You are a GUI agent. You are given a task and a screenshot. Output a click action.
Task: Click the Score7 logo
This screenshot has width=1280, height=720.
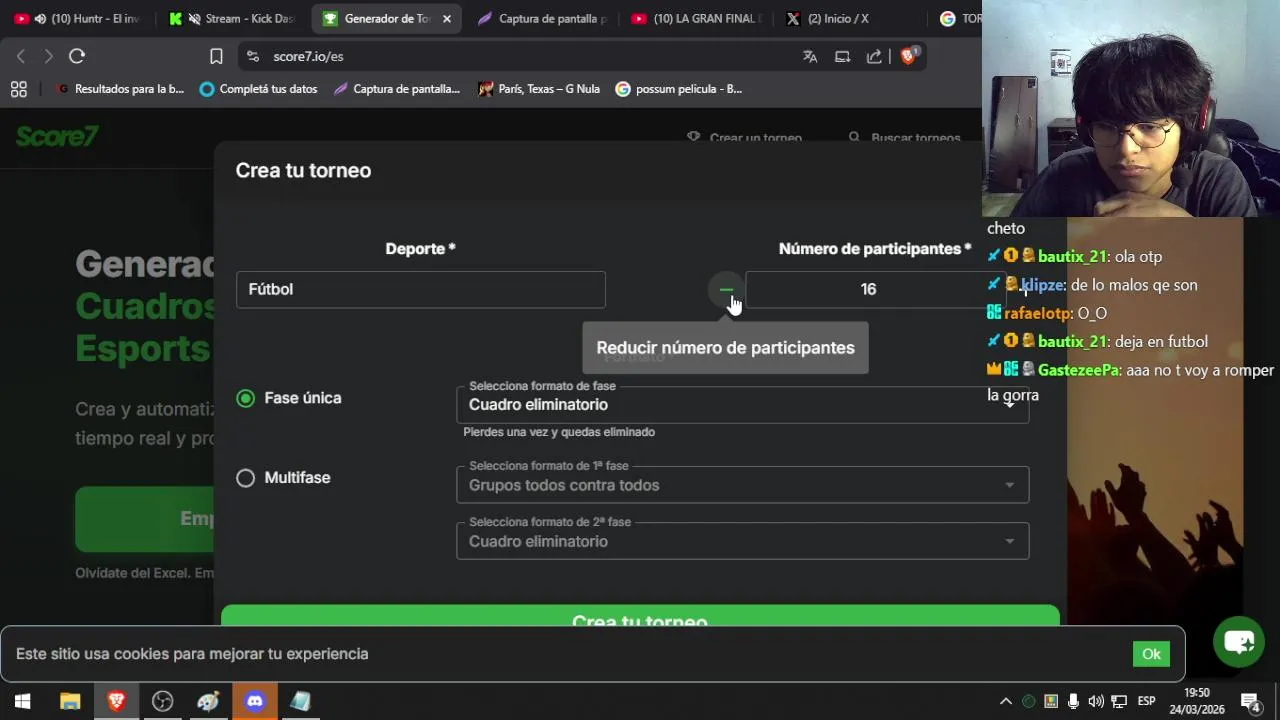57,136
